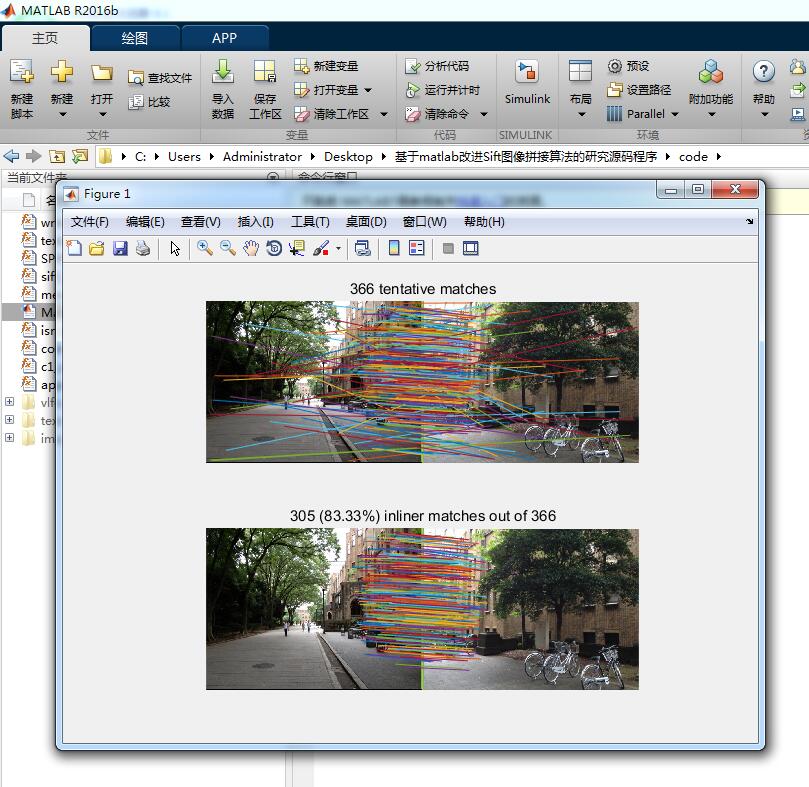809x787 pixels.
Task: Insert a legend via toolbar icon
Action: pyautogui.click(x=416, y=249)
